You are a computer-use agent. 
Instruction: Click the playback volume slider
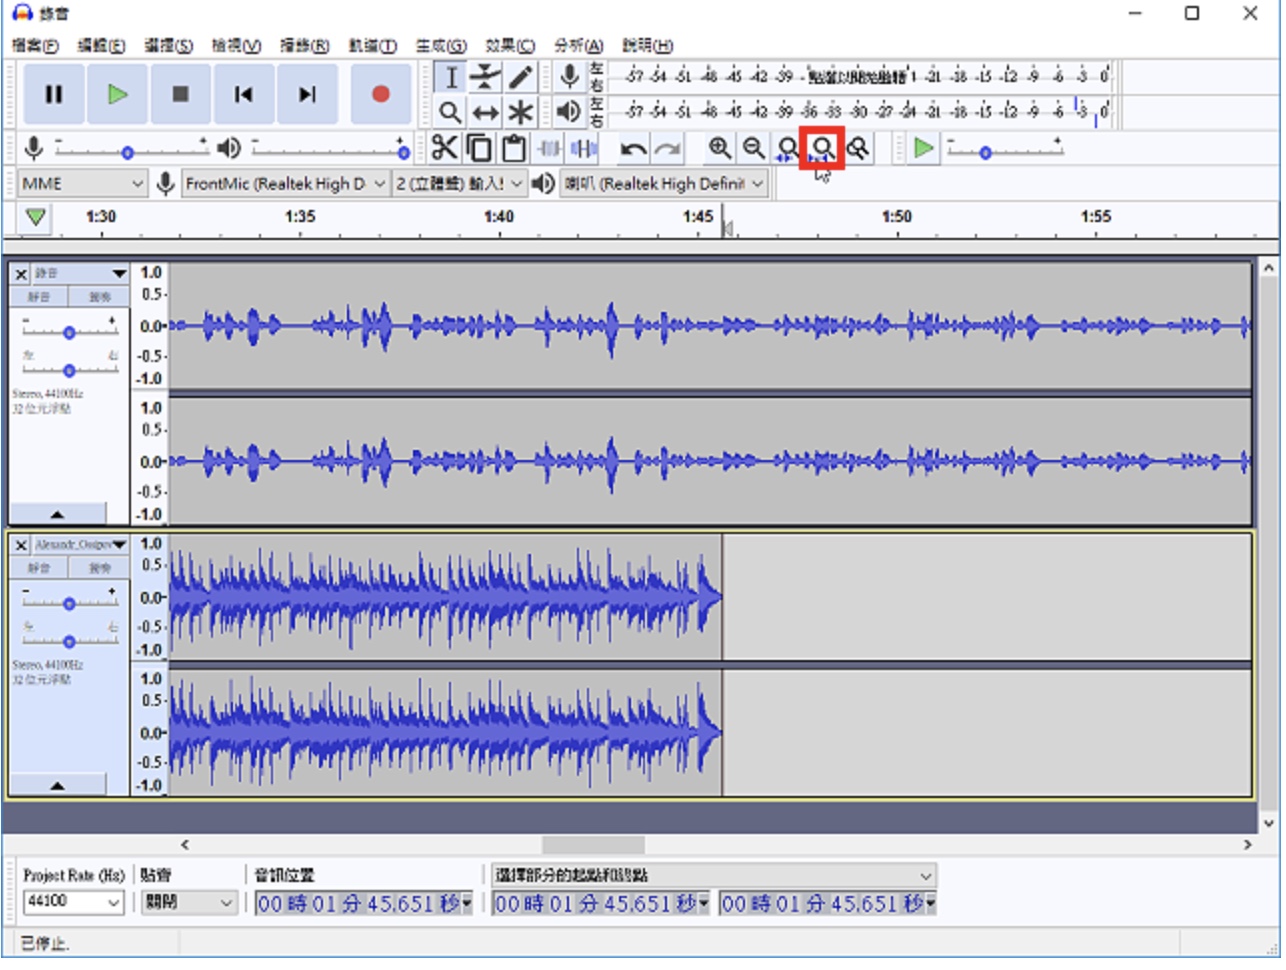331,149
